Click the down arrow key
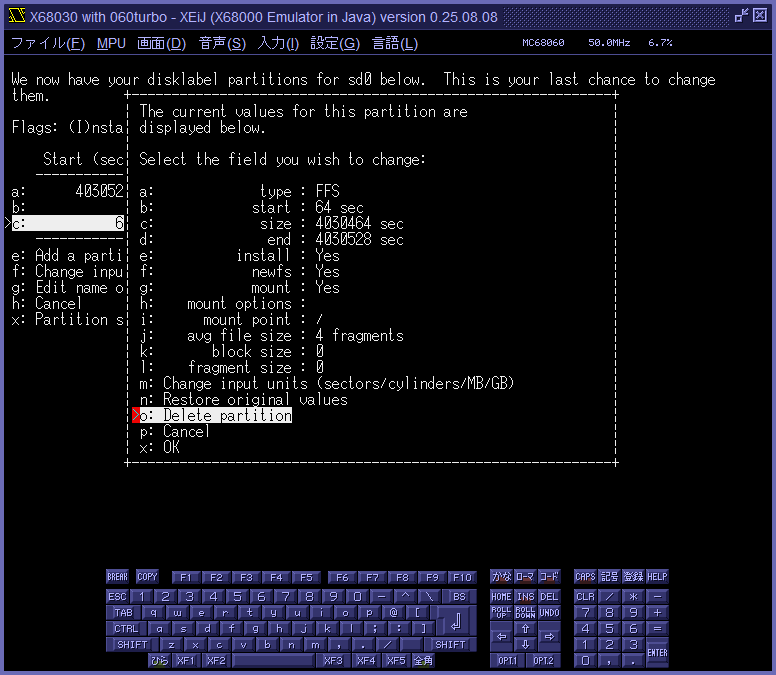This screenshot has width=776, height=675. click(525, 644)
